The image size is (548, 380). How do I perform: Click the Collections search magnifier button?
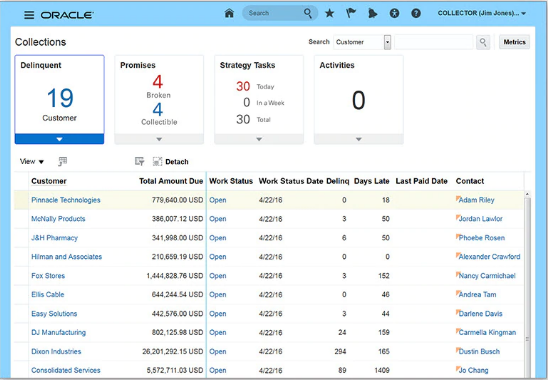483,42
